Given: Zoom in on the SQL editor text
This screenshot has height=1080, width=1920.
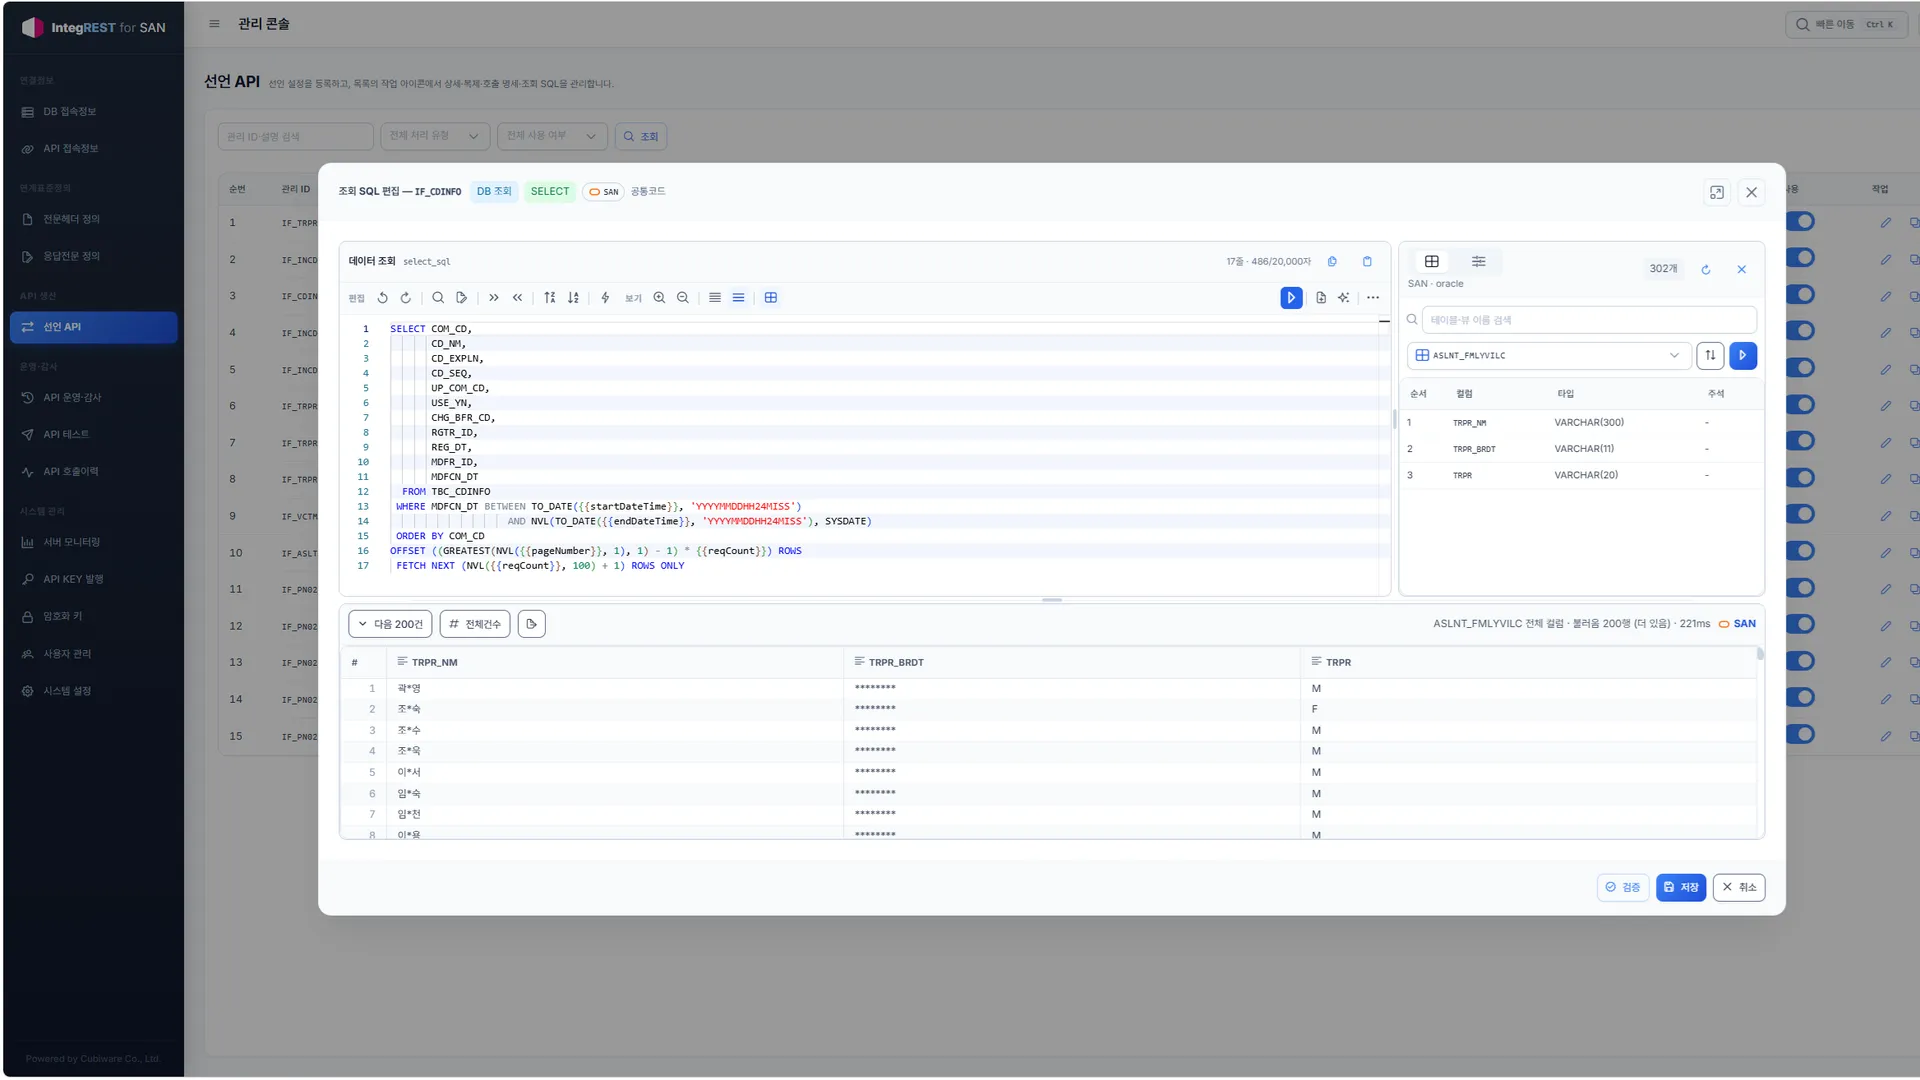Looking at the screenshot, I should (x=659, y=298).
